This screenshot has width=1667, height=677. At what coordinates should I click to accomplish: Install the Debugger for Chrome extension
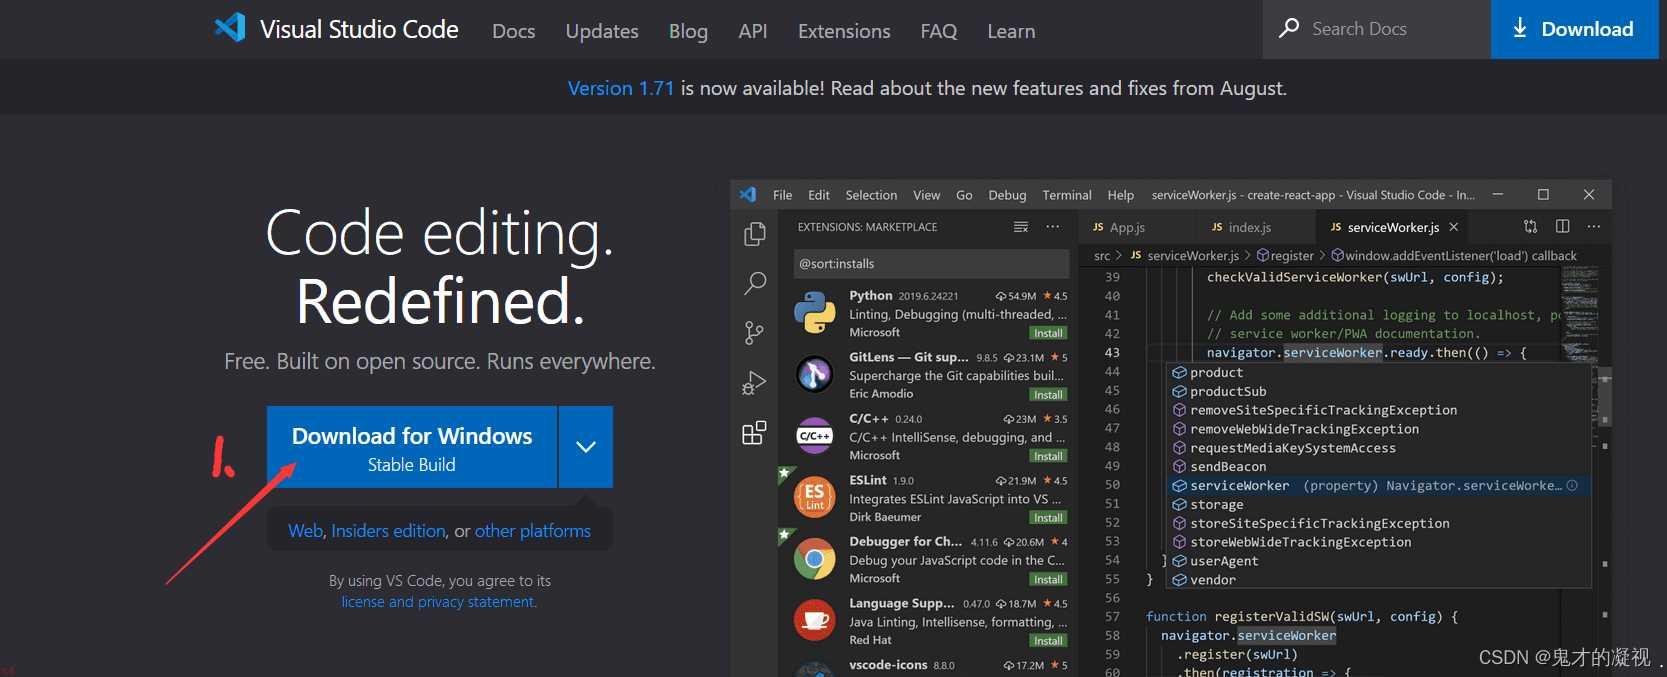(1048, 579)
